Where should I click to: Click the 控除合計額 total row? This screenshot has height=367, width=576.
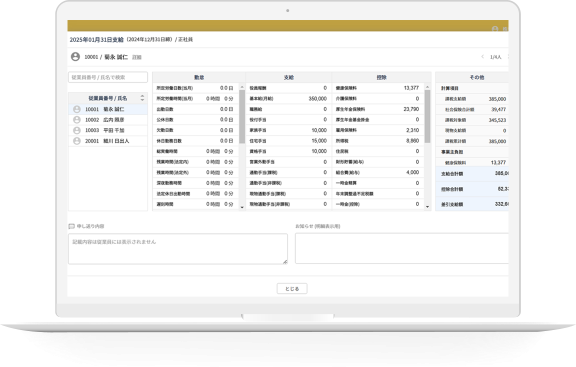pos(472,189)
